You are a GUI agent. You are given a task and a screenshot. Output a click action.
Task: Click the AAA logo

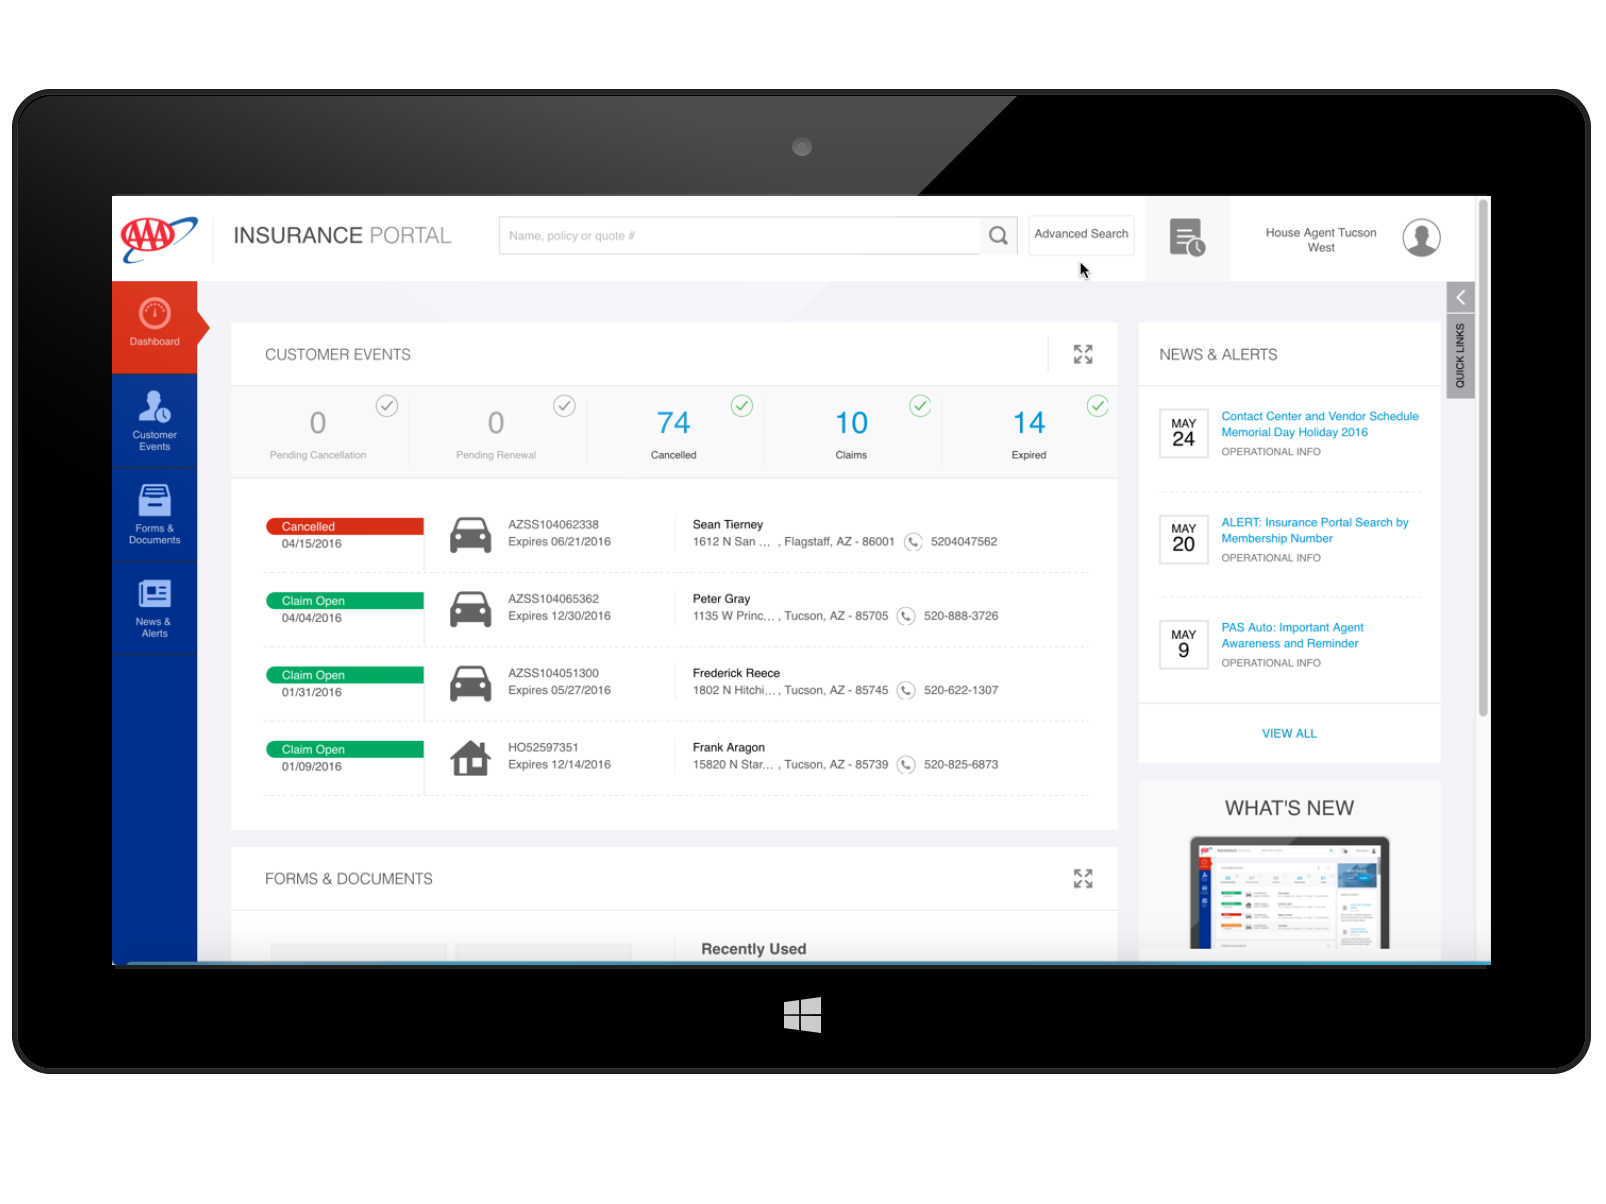pyautogui.click(x=158, y=239)
